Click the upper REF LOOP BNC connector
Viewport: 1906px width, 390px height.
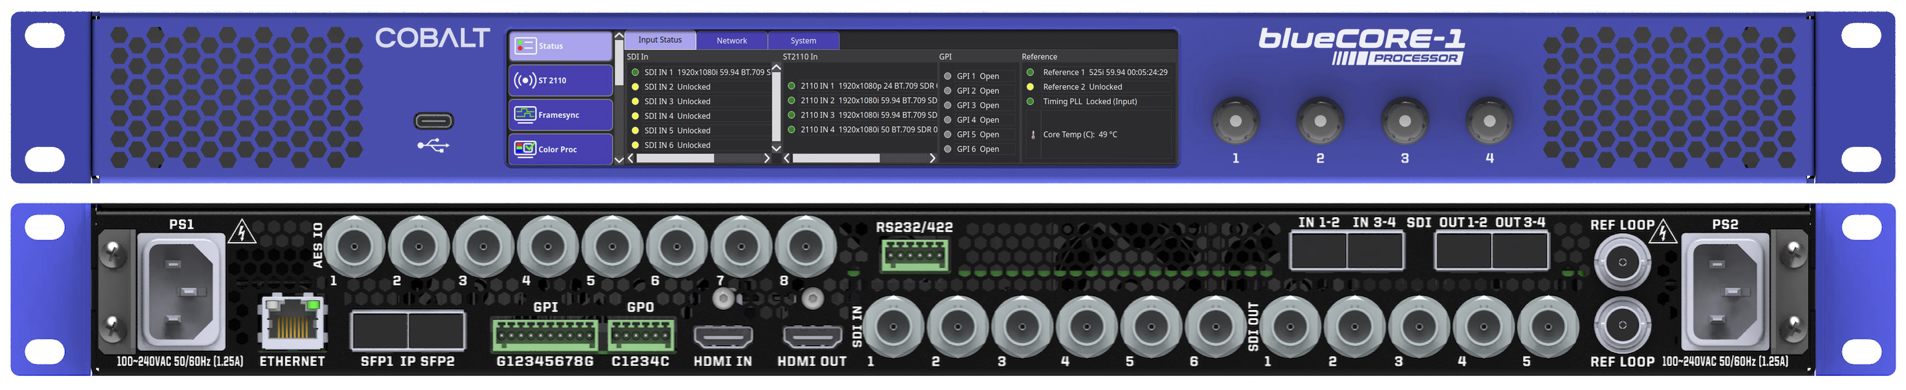(x=1622, y=263)
